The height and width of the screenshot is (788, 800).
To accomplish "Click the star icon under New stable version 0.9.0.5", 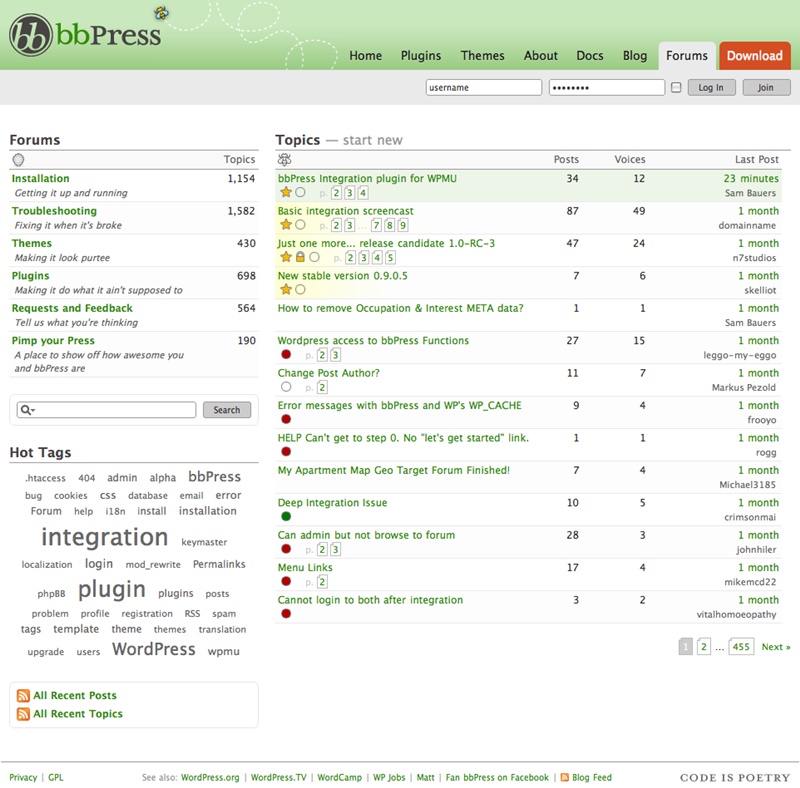I will coord(286,289).
